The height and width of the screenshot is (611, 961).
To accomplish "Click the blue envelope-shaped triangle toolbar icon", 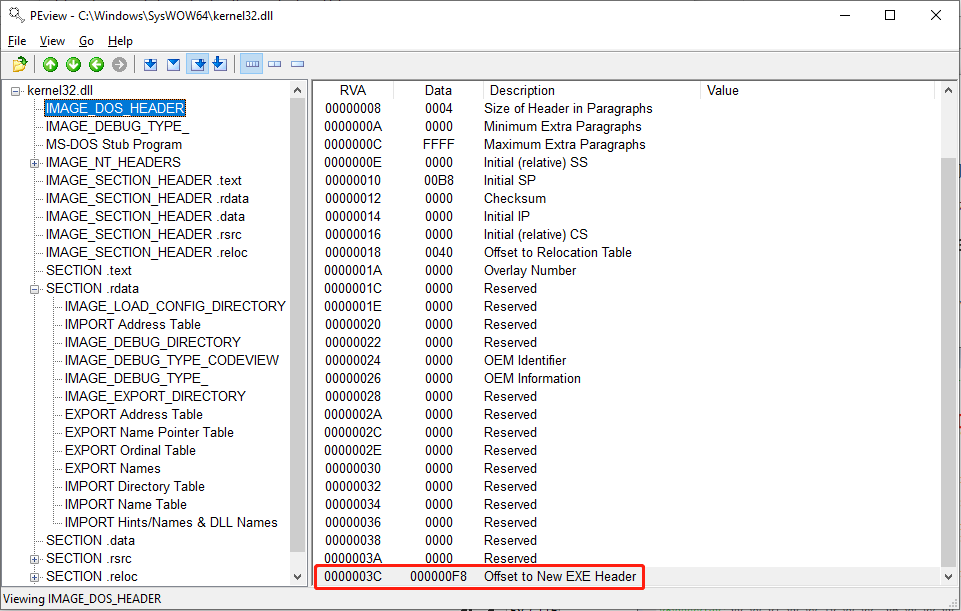I will tap(173, 65).
